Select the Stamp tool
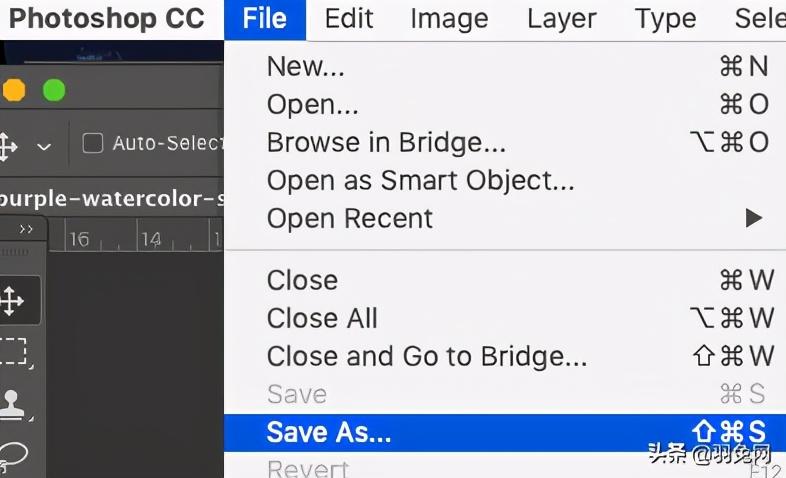The width and height of the screenshot is (786, 478). pyautogui.click(x=12, y=403)
